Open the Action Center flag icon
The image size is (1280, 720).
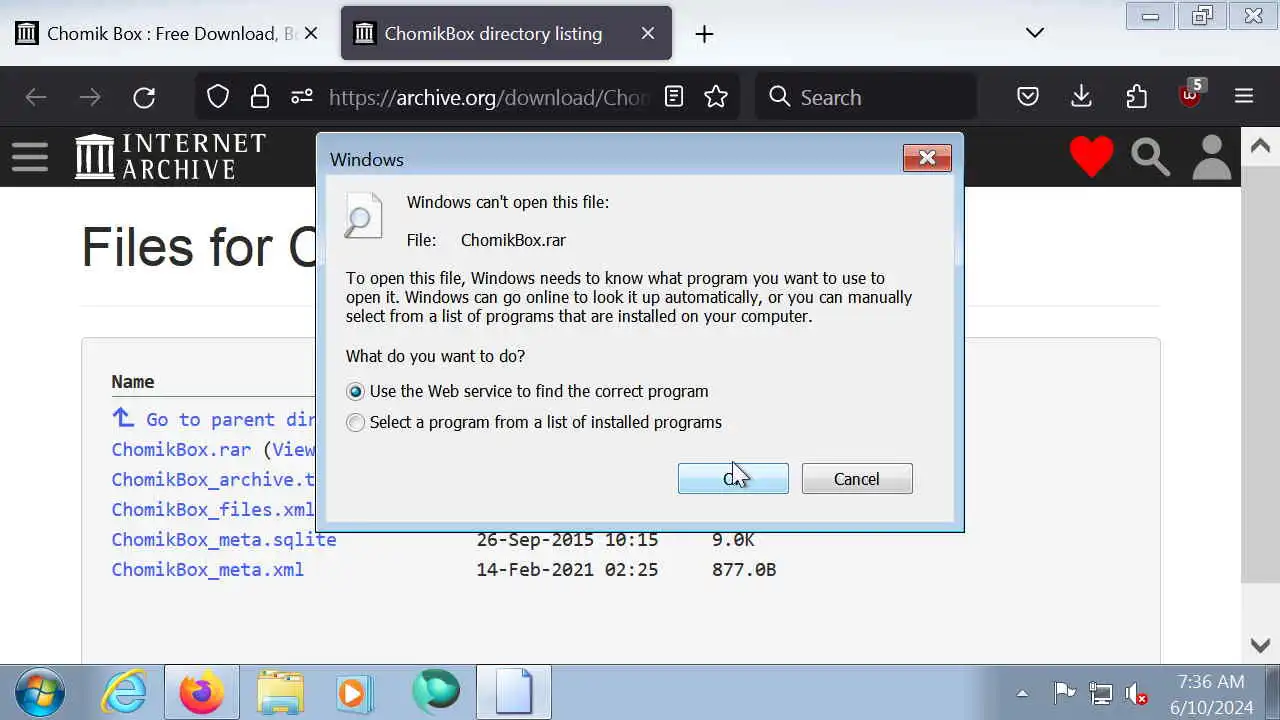tap(1064, 693)
